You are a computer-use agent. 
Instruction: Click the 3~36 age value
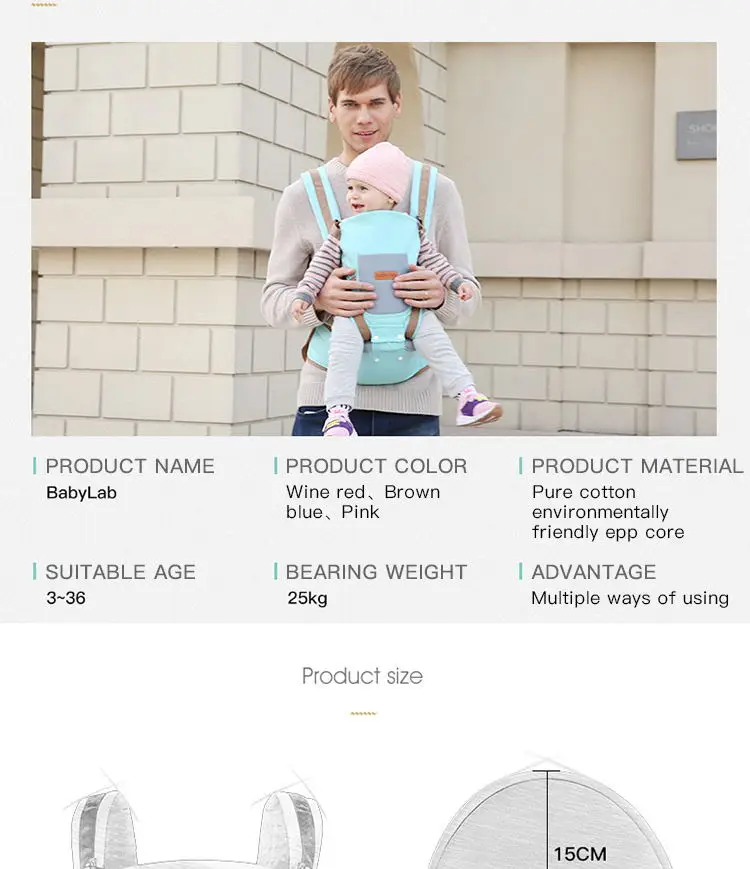[66, 599]
